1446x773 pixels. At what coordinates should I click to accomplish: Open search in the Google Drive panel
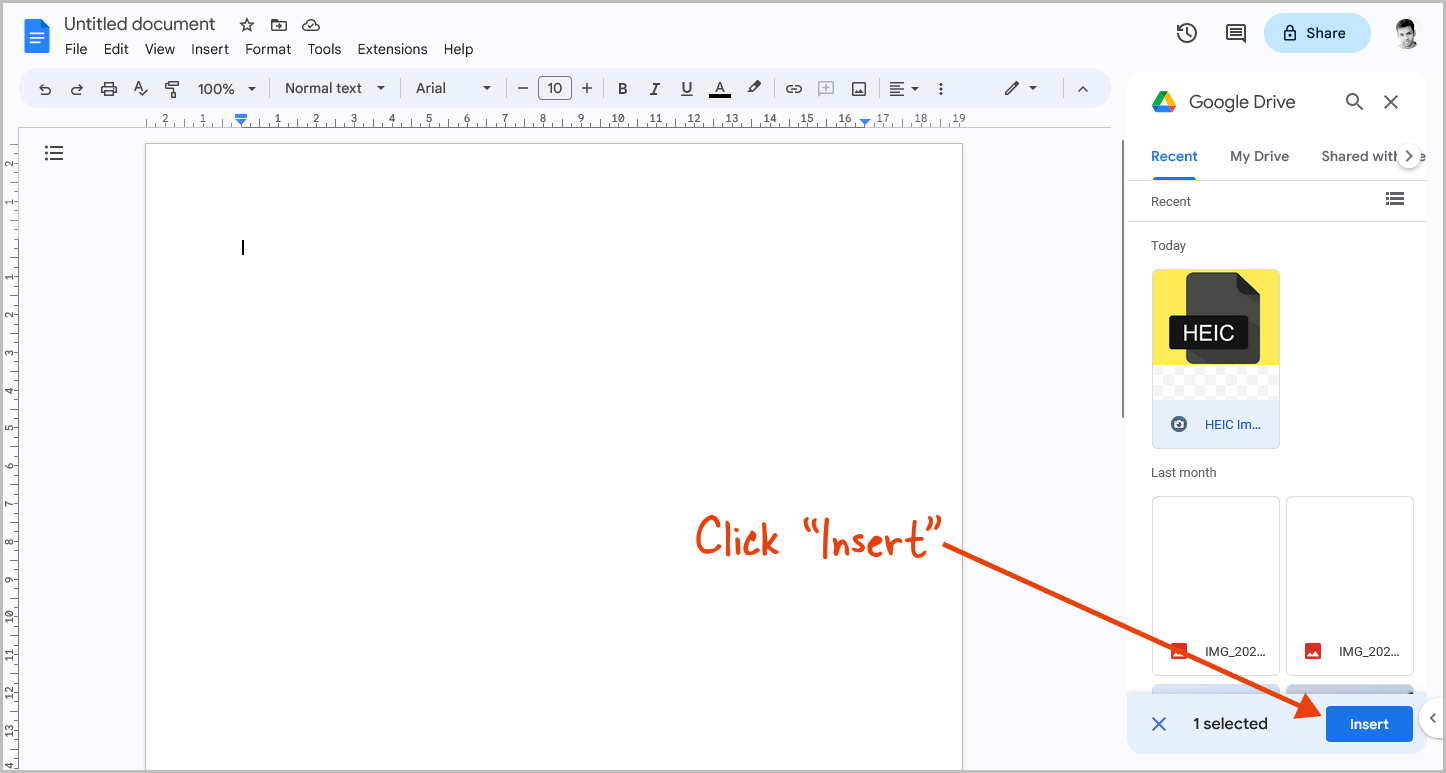pos(1354,101)
